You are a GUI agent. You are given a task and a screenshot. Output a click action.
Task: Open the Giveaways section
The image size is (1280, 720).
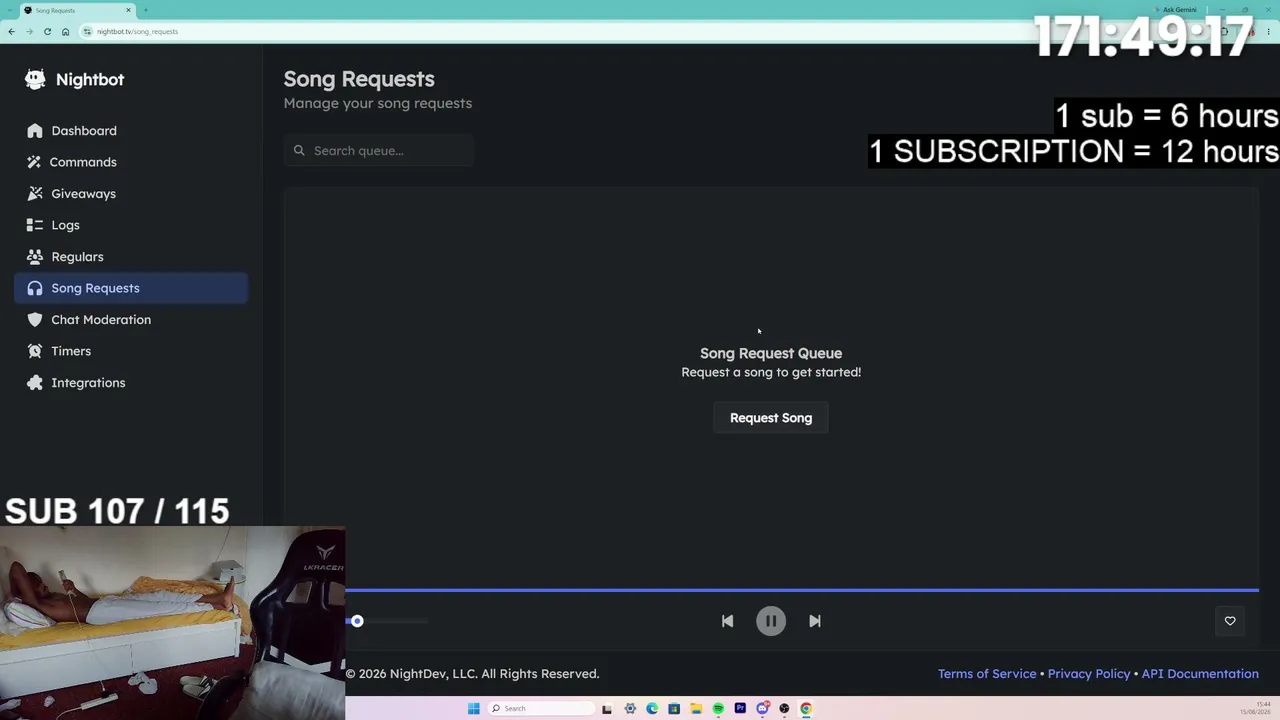click(x=130, y=194)
